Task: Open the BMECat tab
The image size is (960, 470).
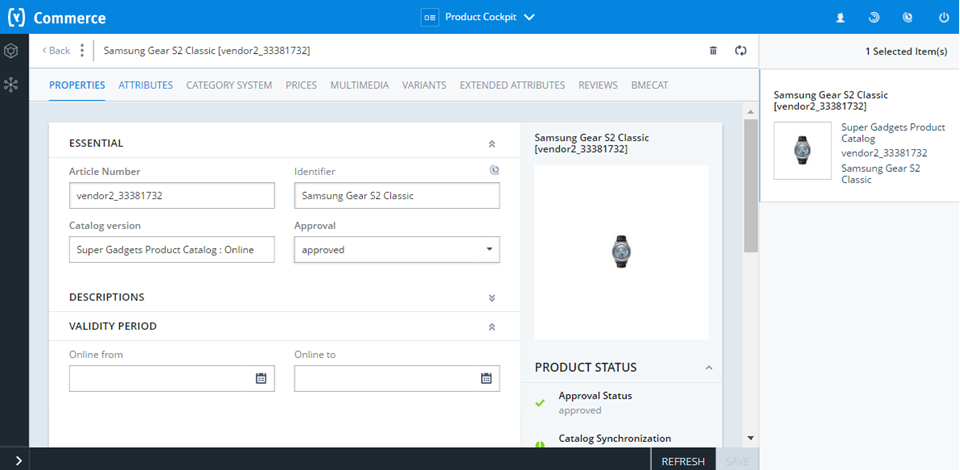Action: tap(650, 85)
